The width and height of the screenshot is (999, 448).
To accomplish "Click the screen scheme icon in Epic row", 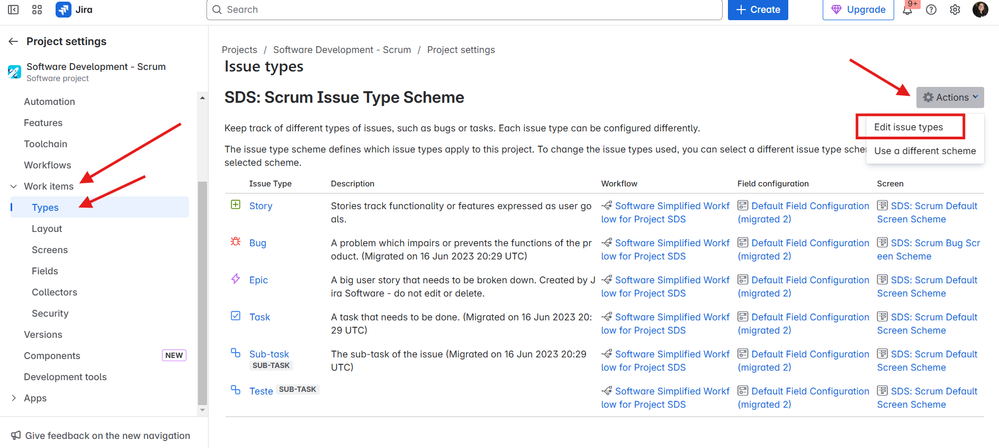I will point(882,280).
